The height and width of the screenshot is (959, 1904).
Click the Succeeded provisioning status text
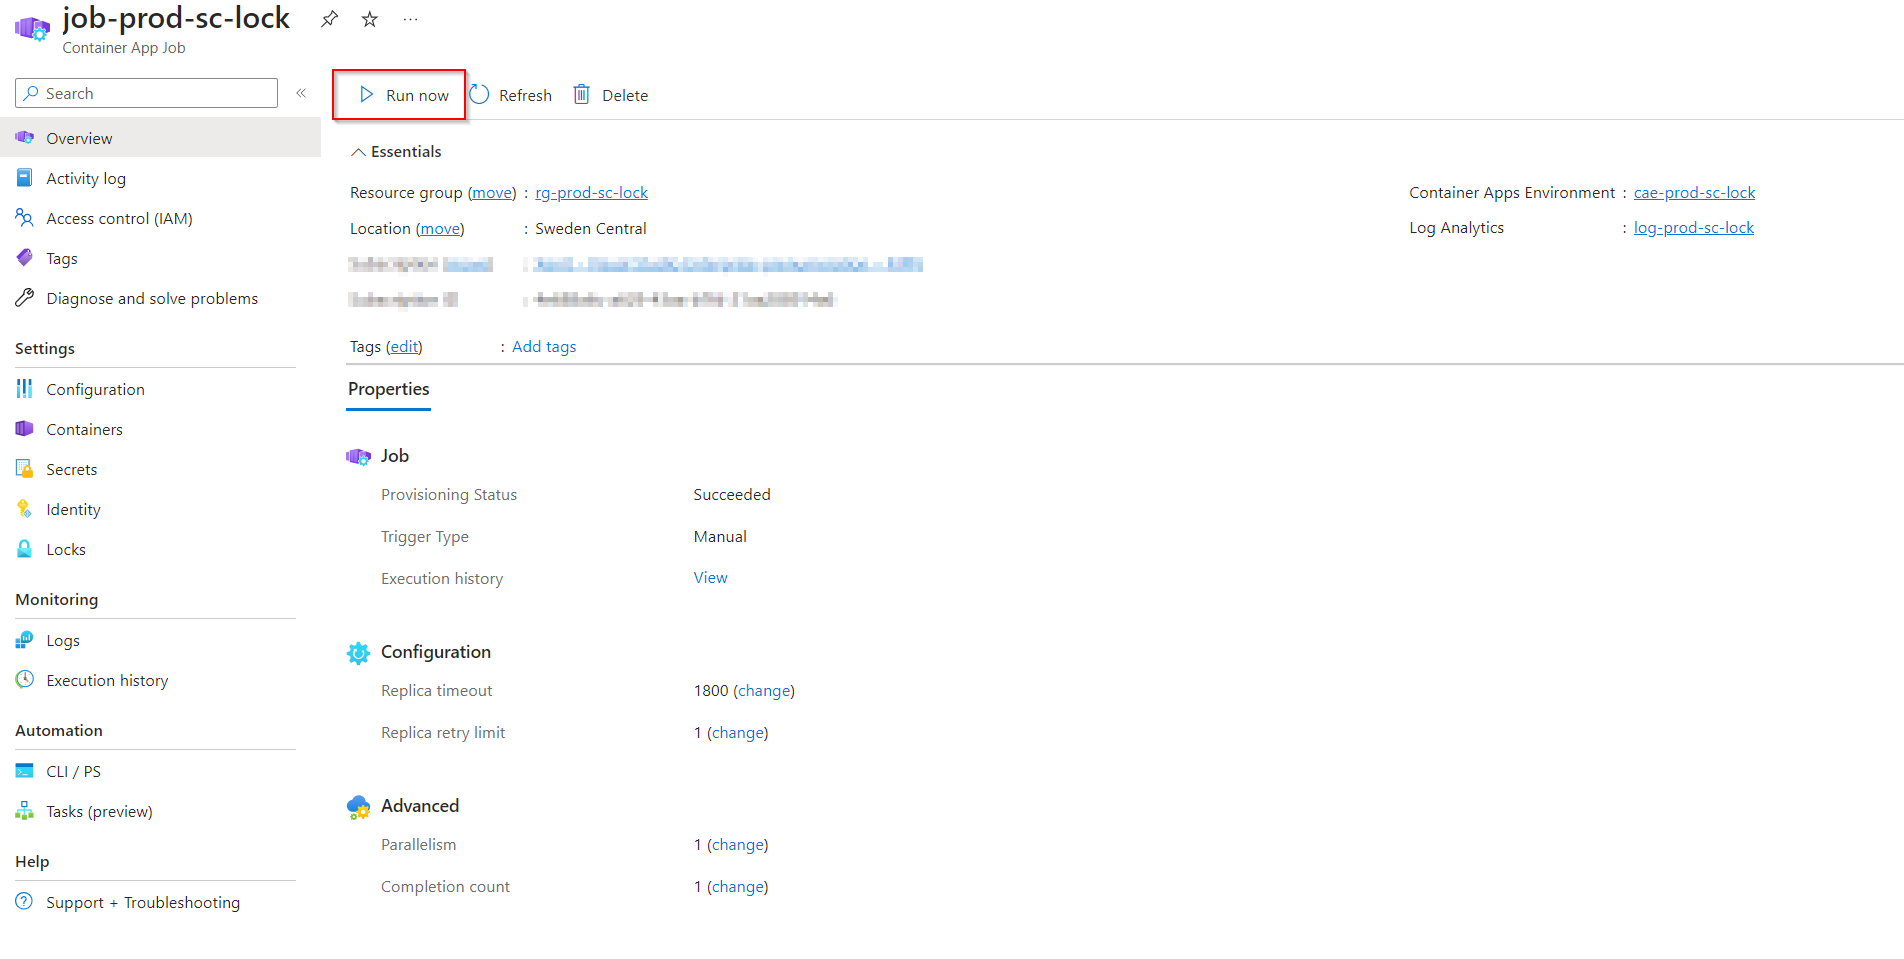coord(732,494)
